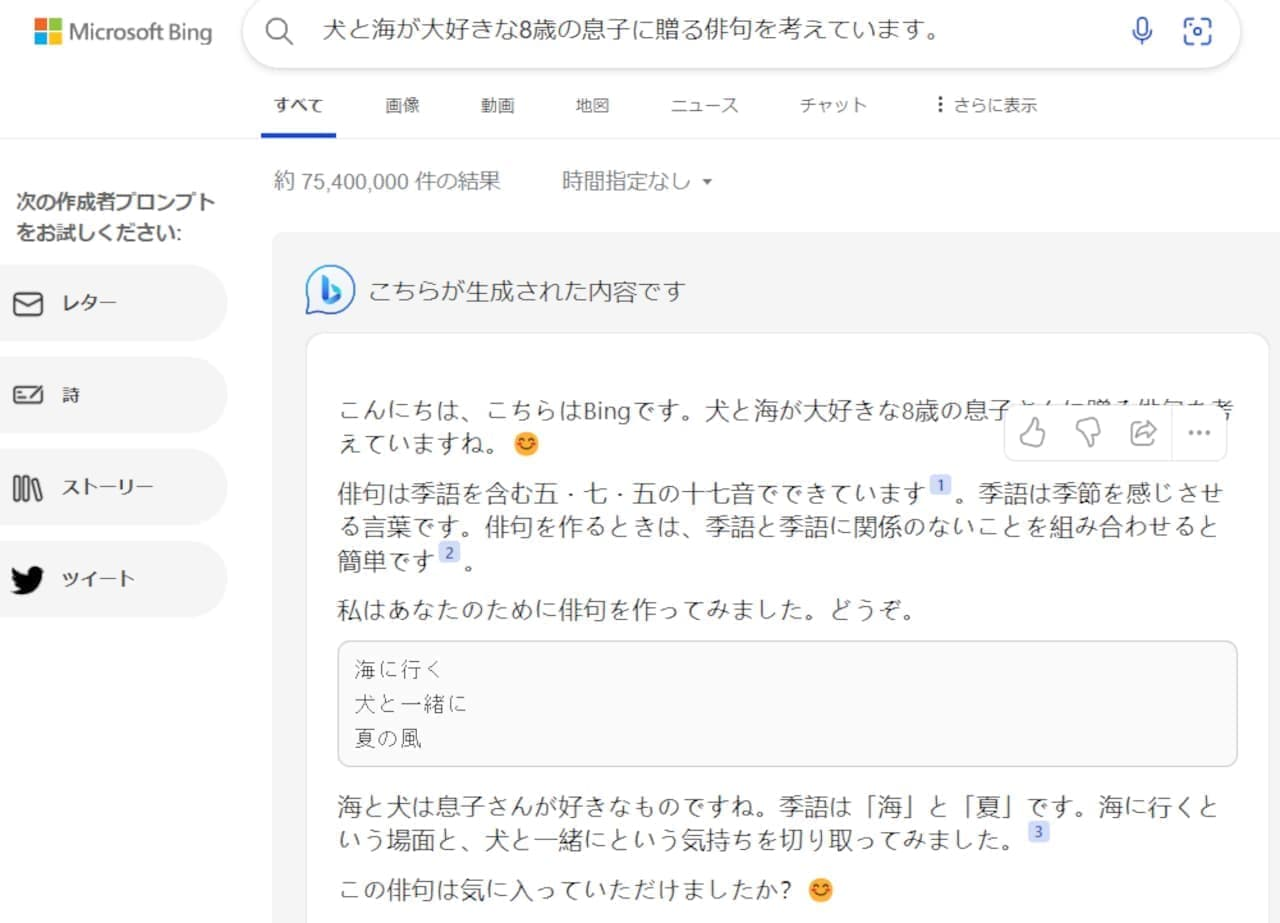The height and width of the screenshot is (923, 1280).
Task: Open the three-dot more options menu
Action: point(1198,433)
